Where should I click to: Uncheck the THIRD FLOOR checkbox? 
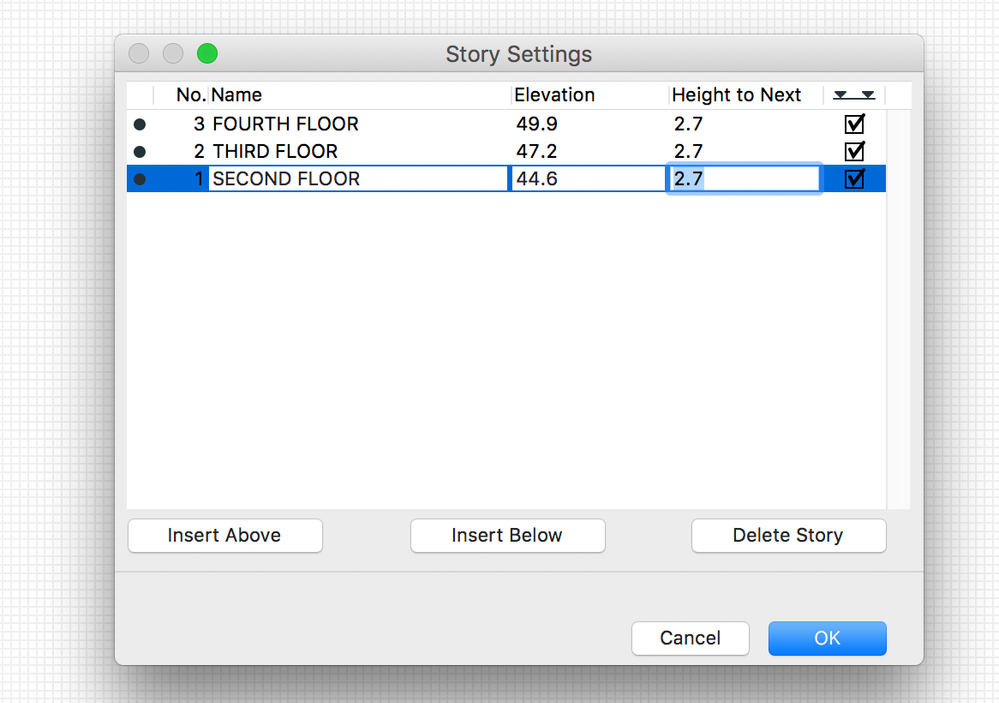854,152
